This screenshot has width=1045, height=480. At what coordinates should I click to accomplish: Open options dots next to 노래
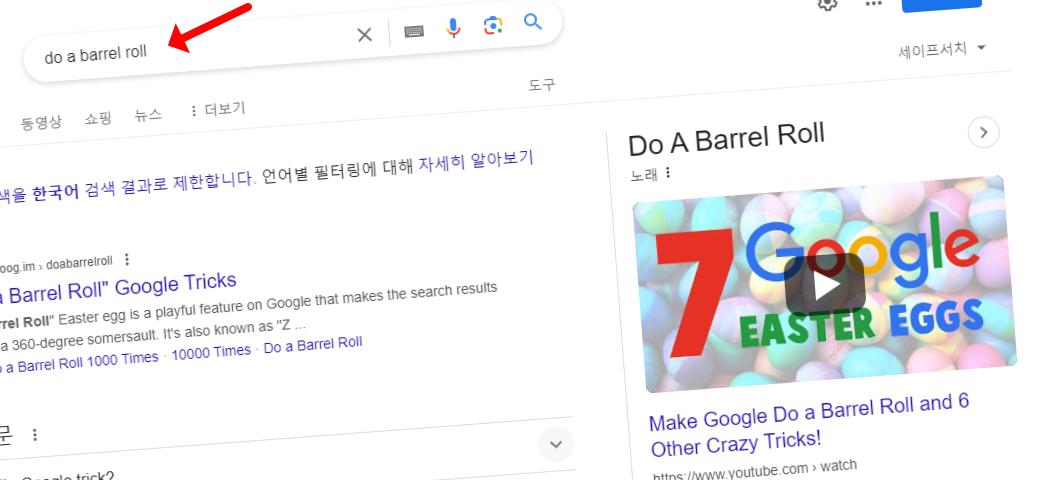(667, 173)
